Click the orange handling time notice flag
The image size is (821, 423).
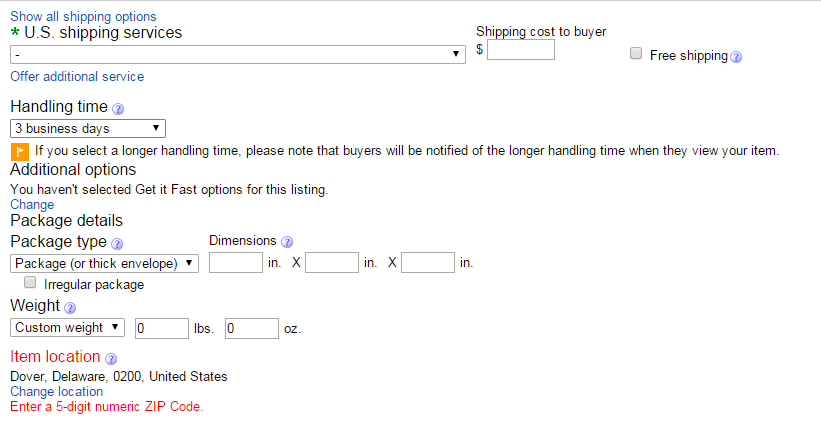tap(19, 151)
